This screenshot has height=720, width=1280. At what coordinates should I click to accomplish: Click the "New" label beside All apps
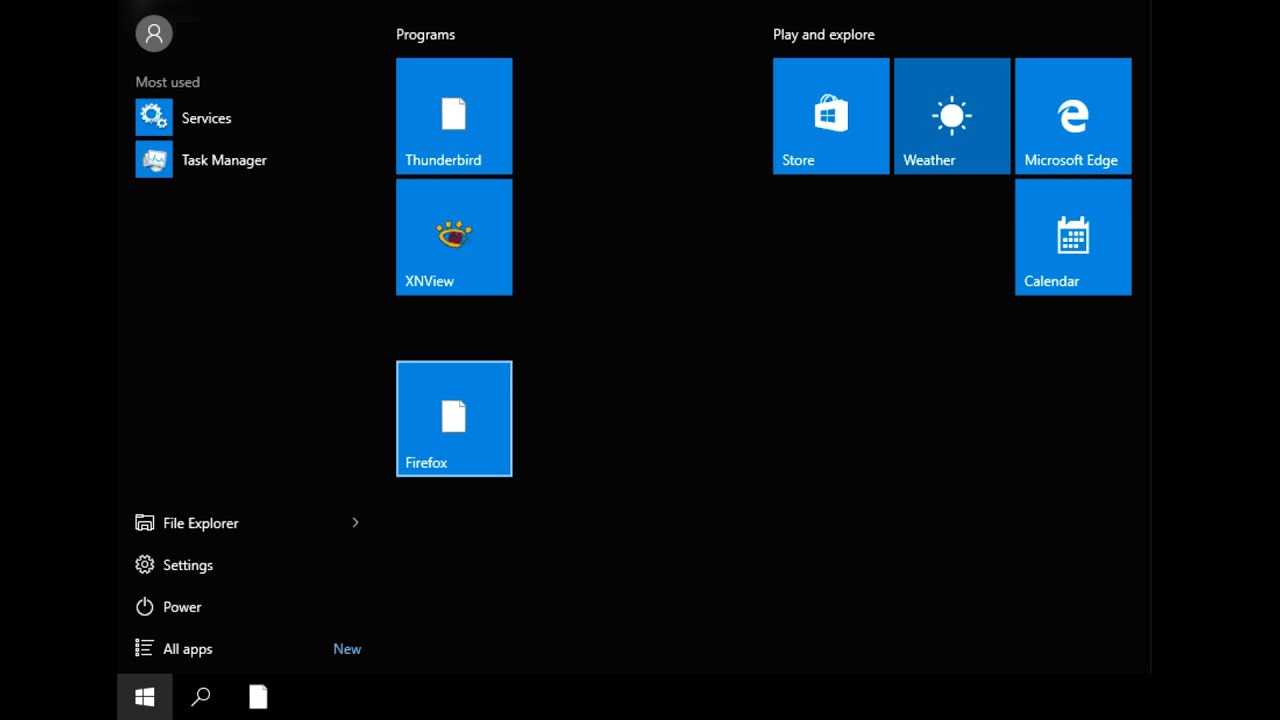pos(347,649)
